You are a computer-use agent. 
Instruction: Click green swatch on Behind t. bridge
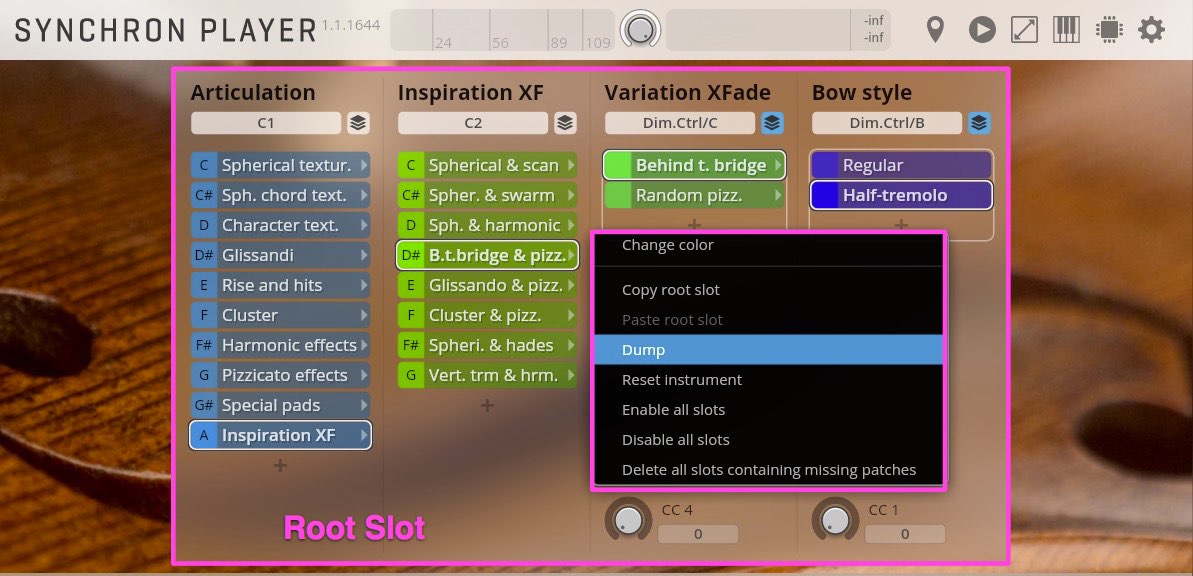[618, 165]
